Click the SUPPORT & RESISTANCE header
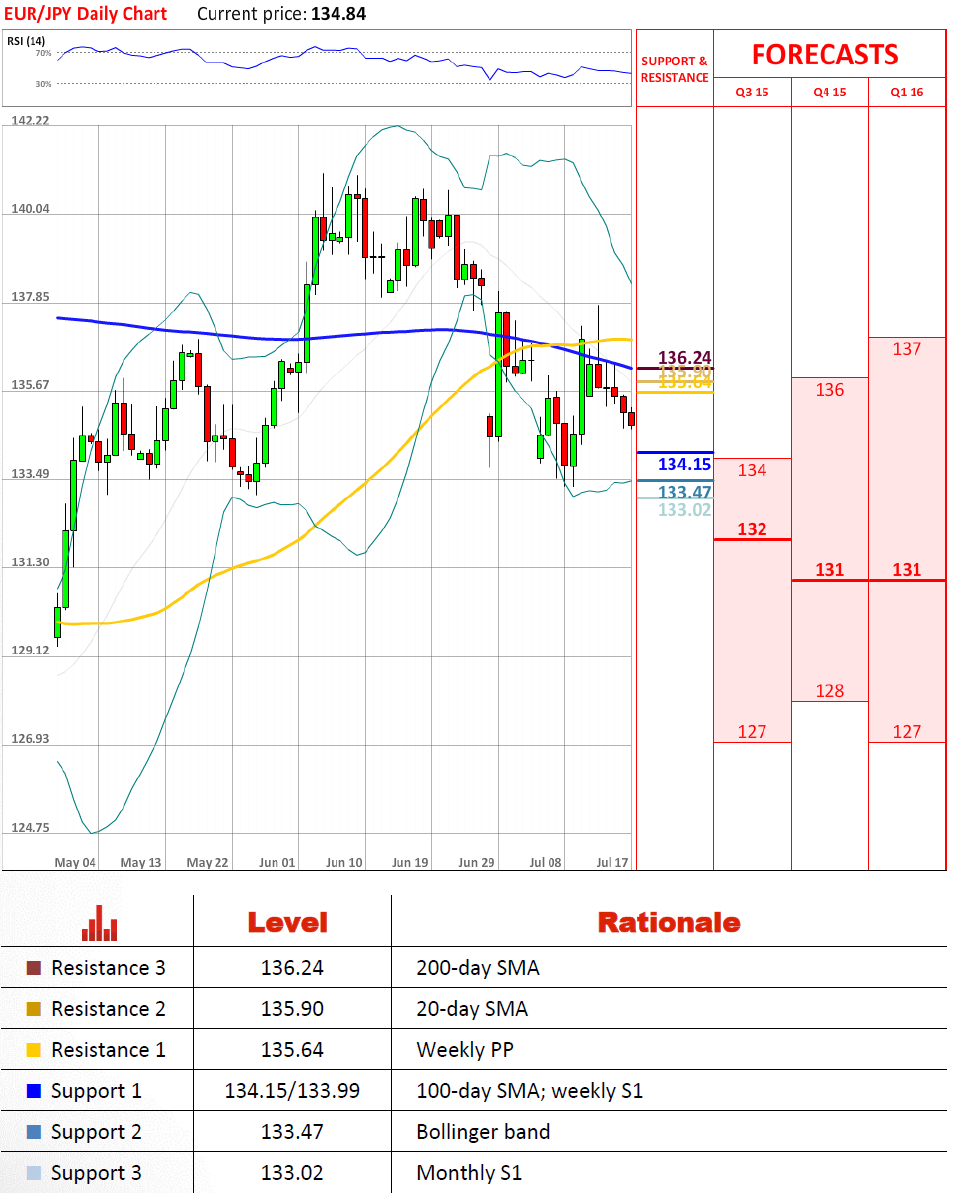 click(675, 69)
